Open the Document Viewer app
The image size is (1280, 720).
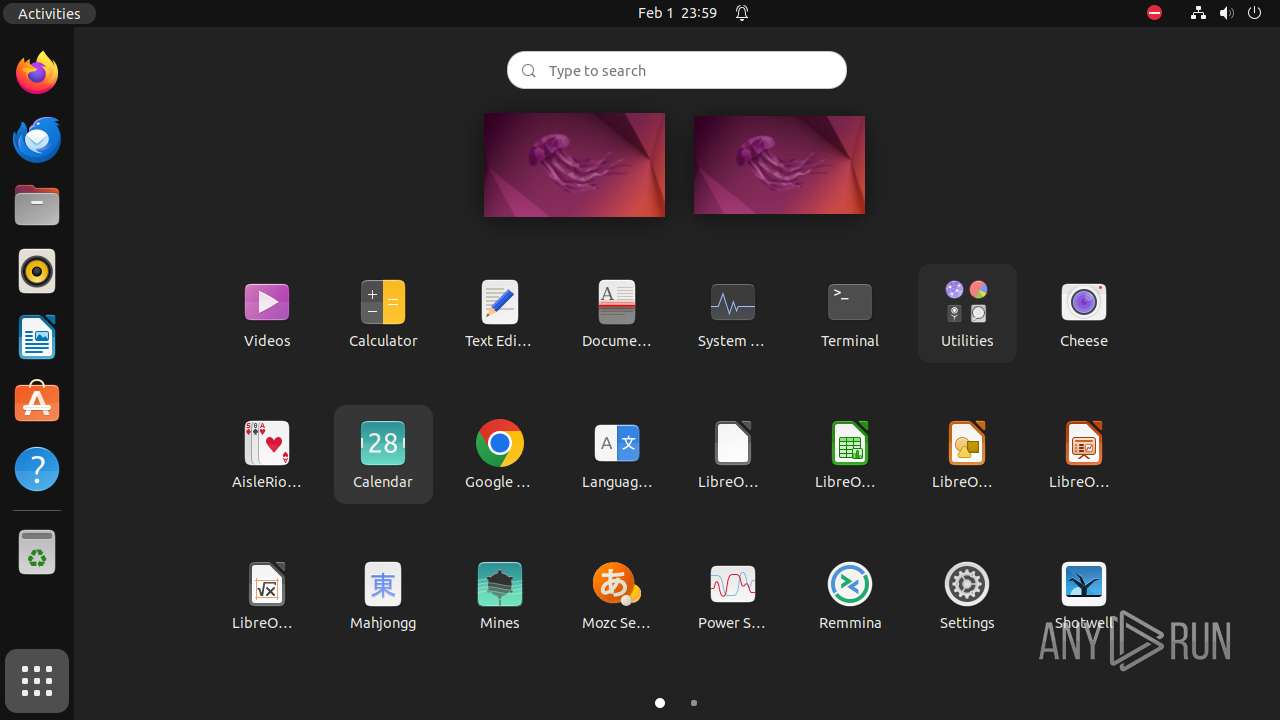[616, 314]
